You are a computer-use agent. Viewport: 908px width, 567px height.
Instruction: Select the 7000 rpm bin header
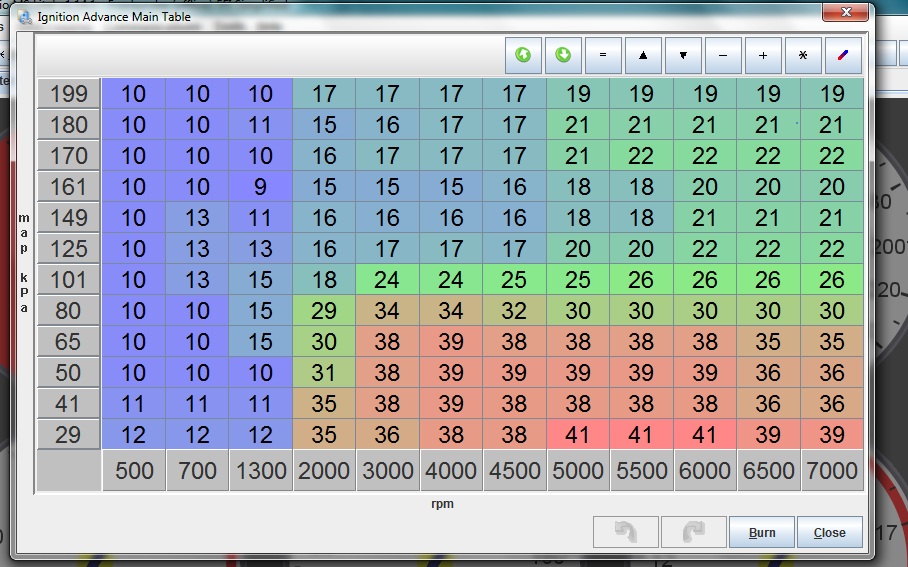pyautogui.click(x=832, y=470)
